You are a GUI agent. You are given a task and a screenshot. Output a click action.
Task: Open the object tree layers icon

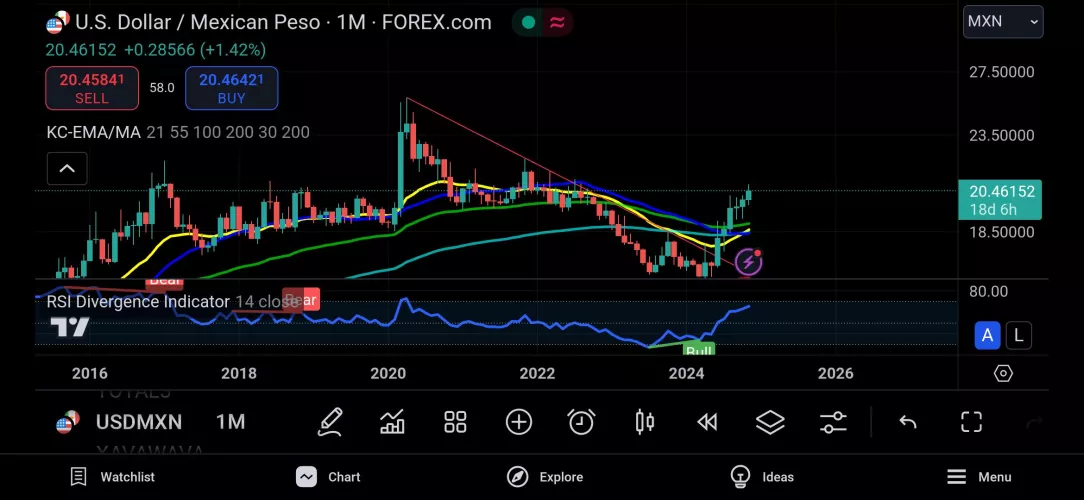[x=770, y=422]
